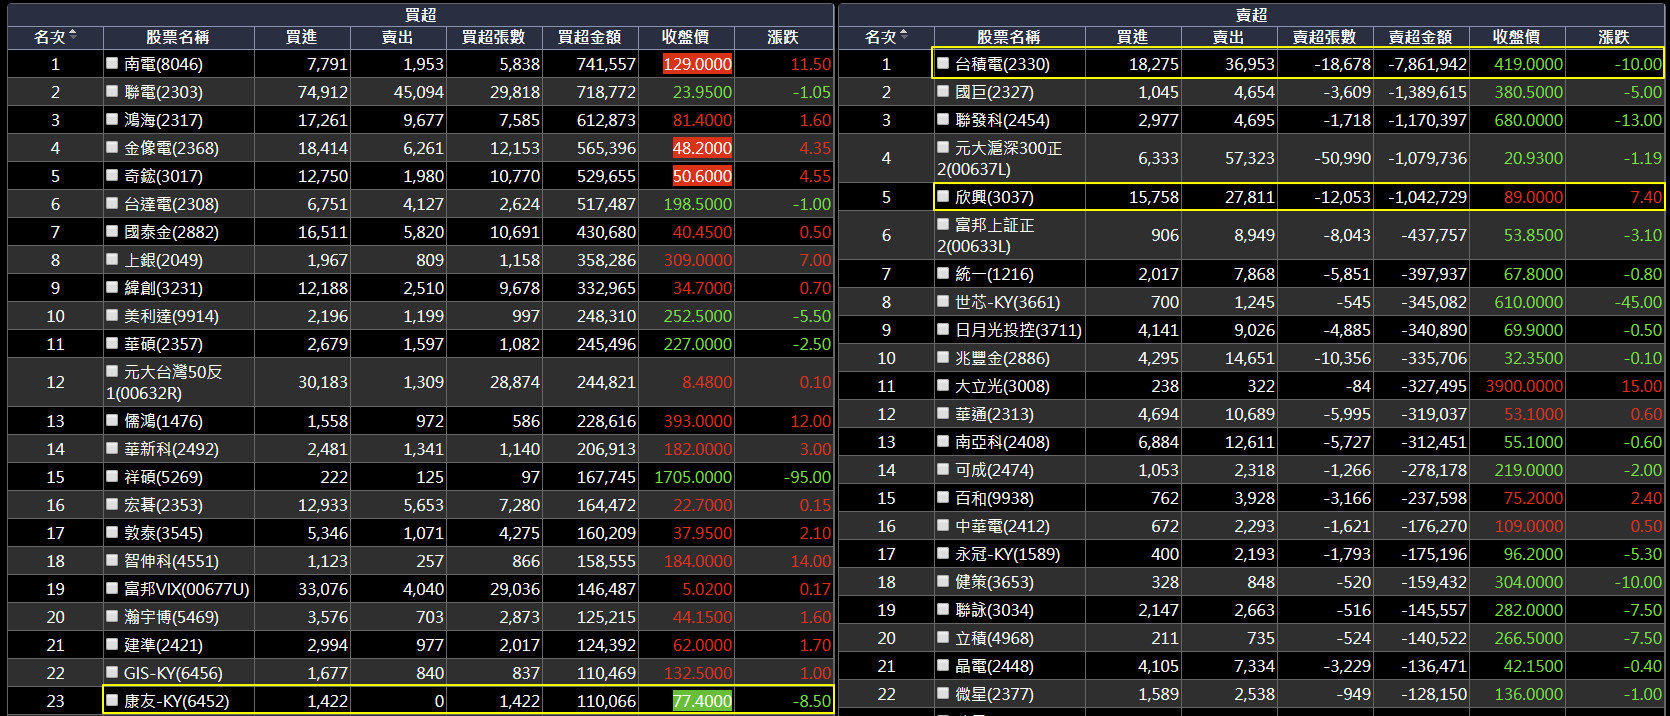Open stock 美利達(9914)
Image resolution: width=1670 pixels, height=716 pixels.
click(x=171, y=316)
